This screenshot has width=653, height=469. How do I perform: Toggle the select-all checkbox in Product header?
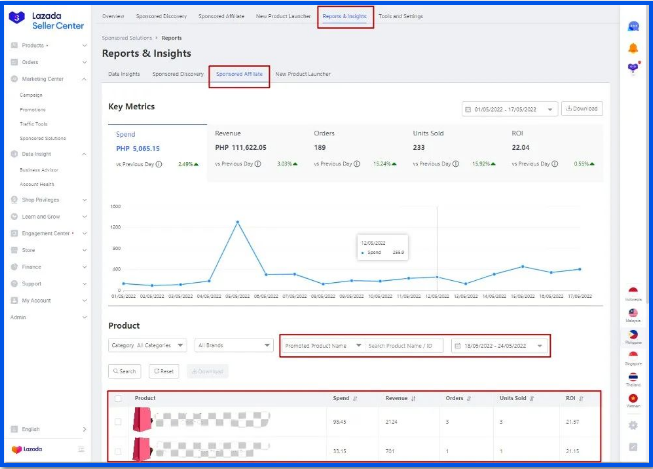[118, 398]
